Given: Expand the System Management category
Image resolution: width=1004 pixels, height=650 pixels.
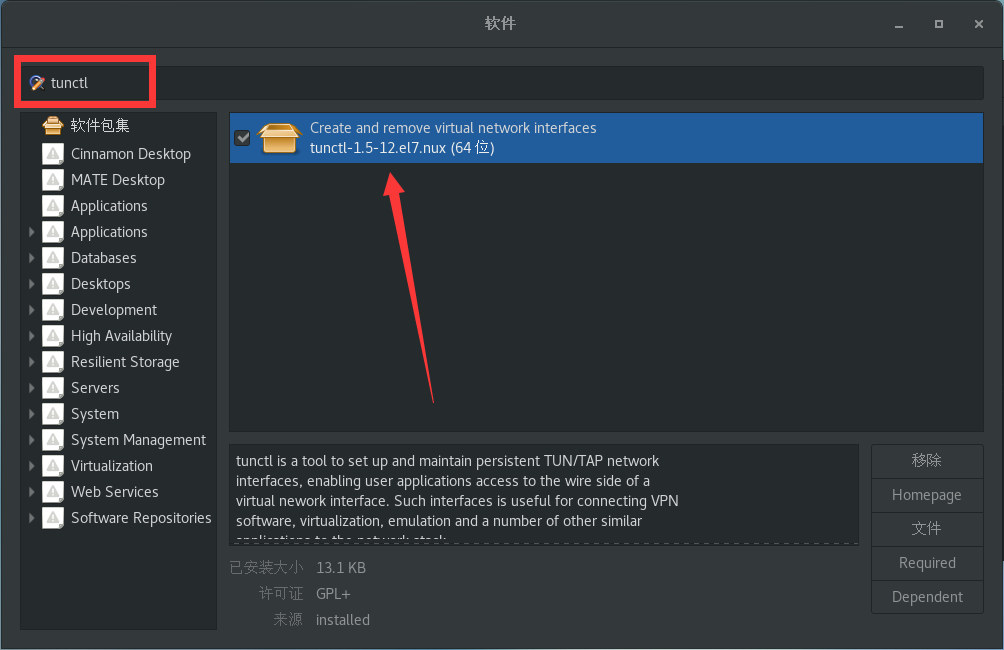Looking at the screenshot, I should tap(33, 440).
